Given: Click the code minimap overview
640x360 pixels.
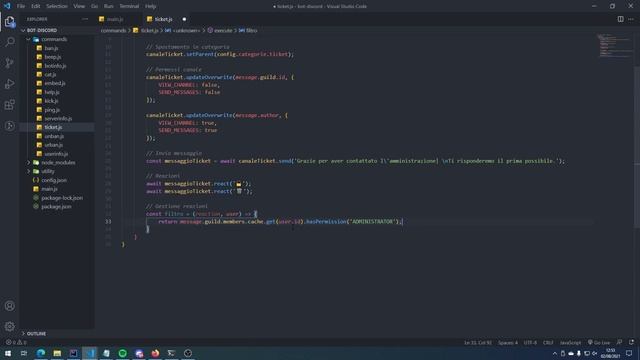Looking at the screenshot, I should point(614,46).
